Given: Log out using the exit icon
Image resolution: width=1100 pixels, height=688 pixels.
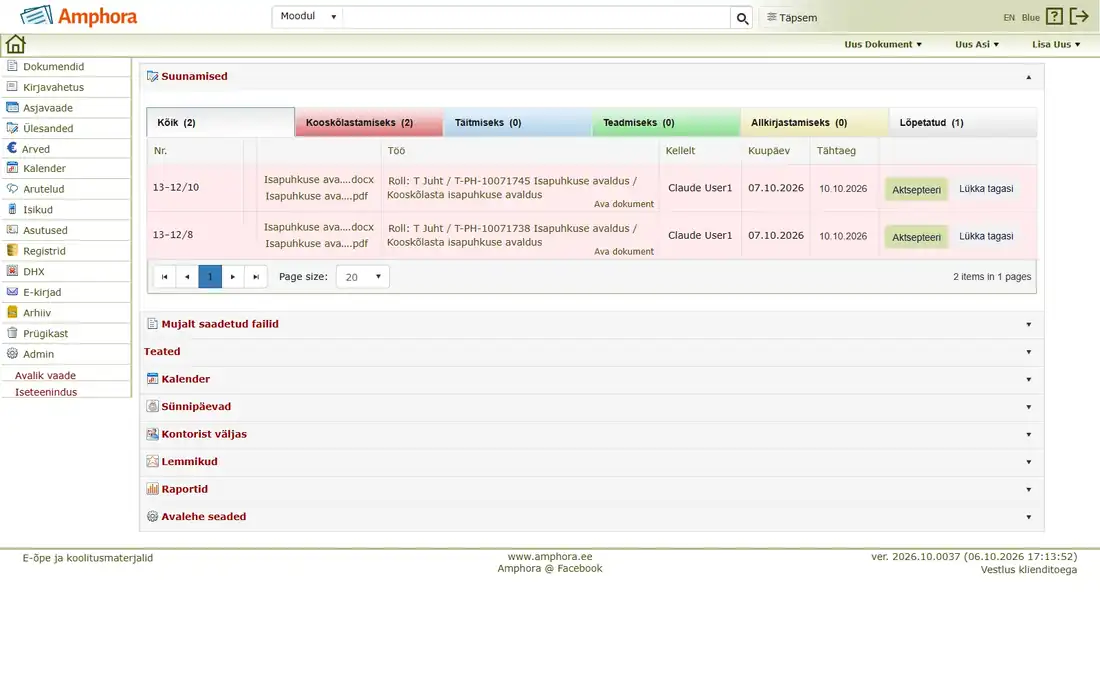Looking at the screenshot, I should [x=1079, y=17].
